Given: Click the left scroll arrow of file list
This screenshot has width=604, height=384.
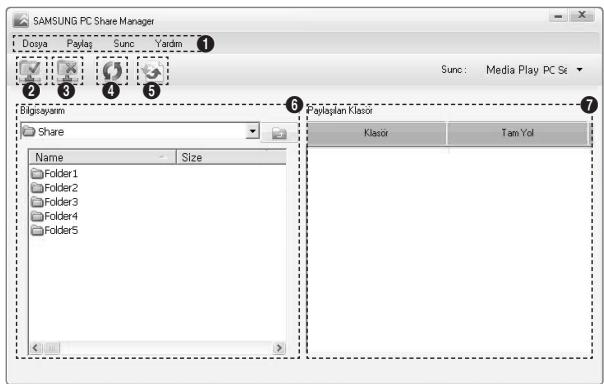Looking at the screenshot, I should point(36,348).
